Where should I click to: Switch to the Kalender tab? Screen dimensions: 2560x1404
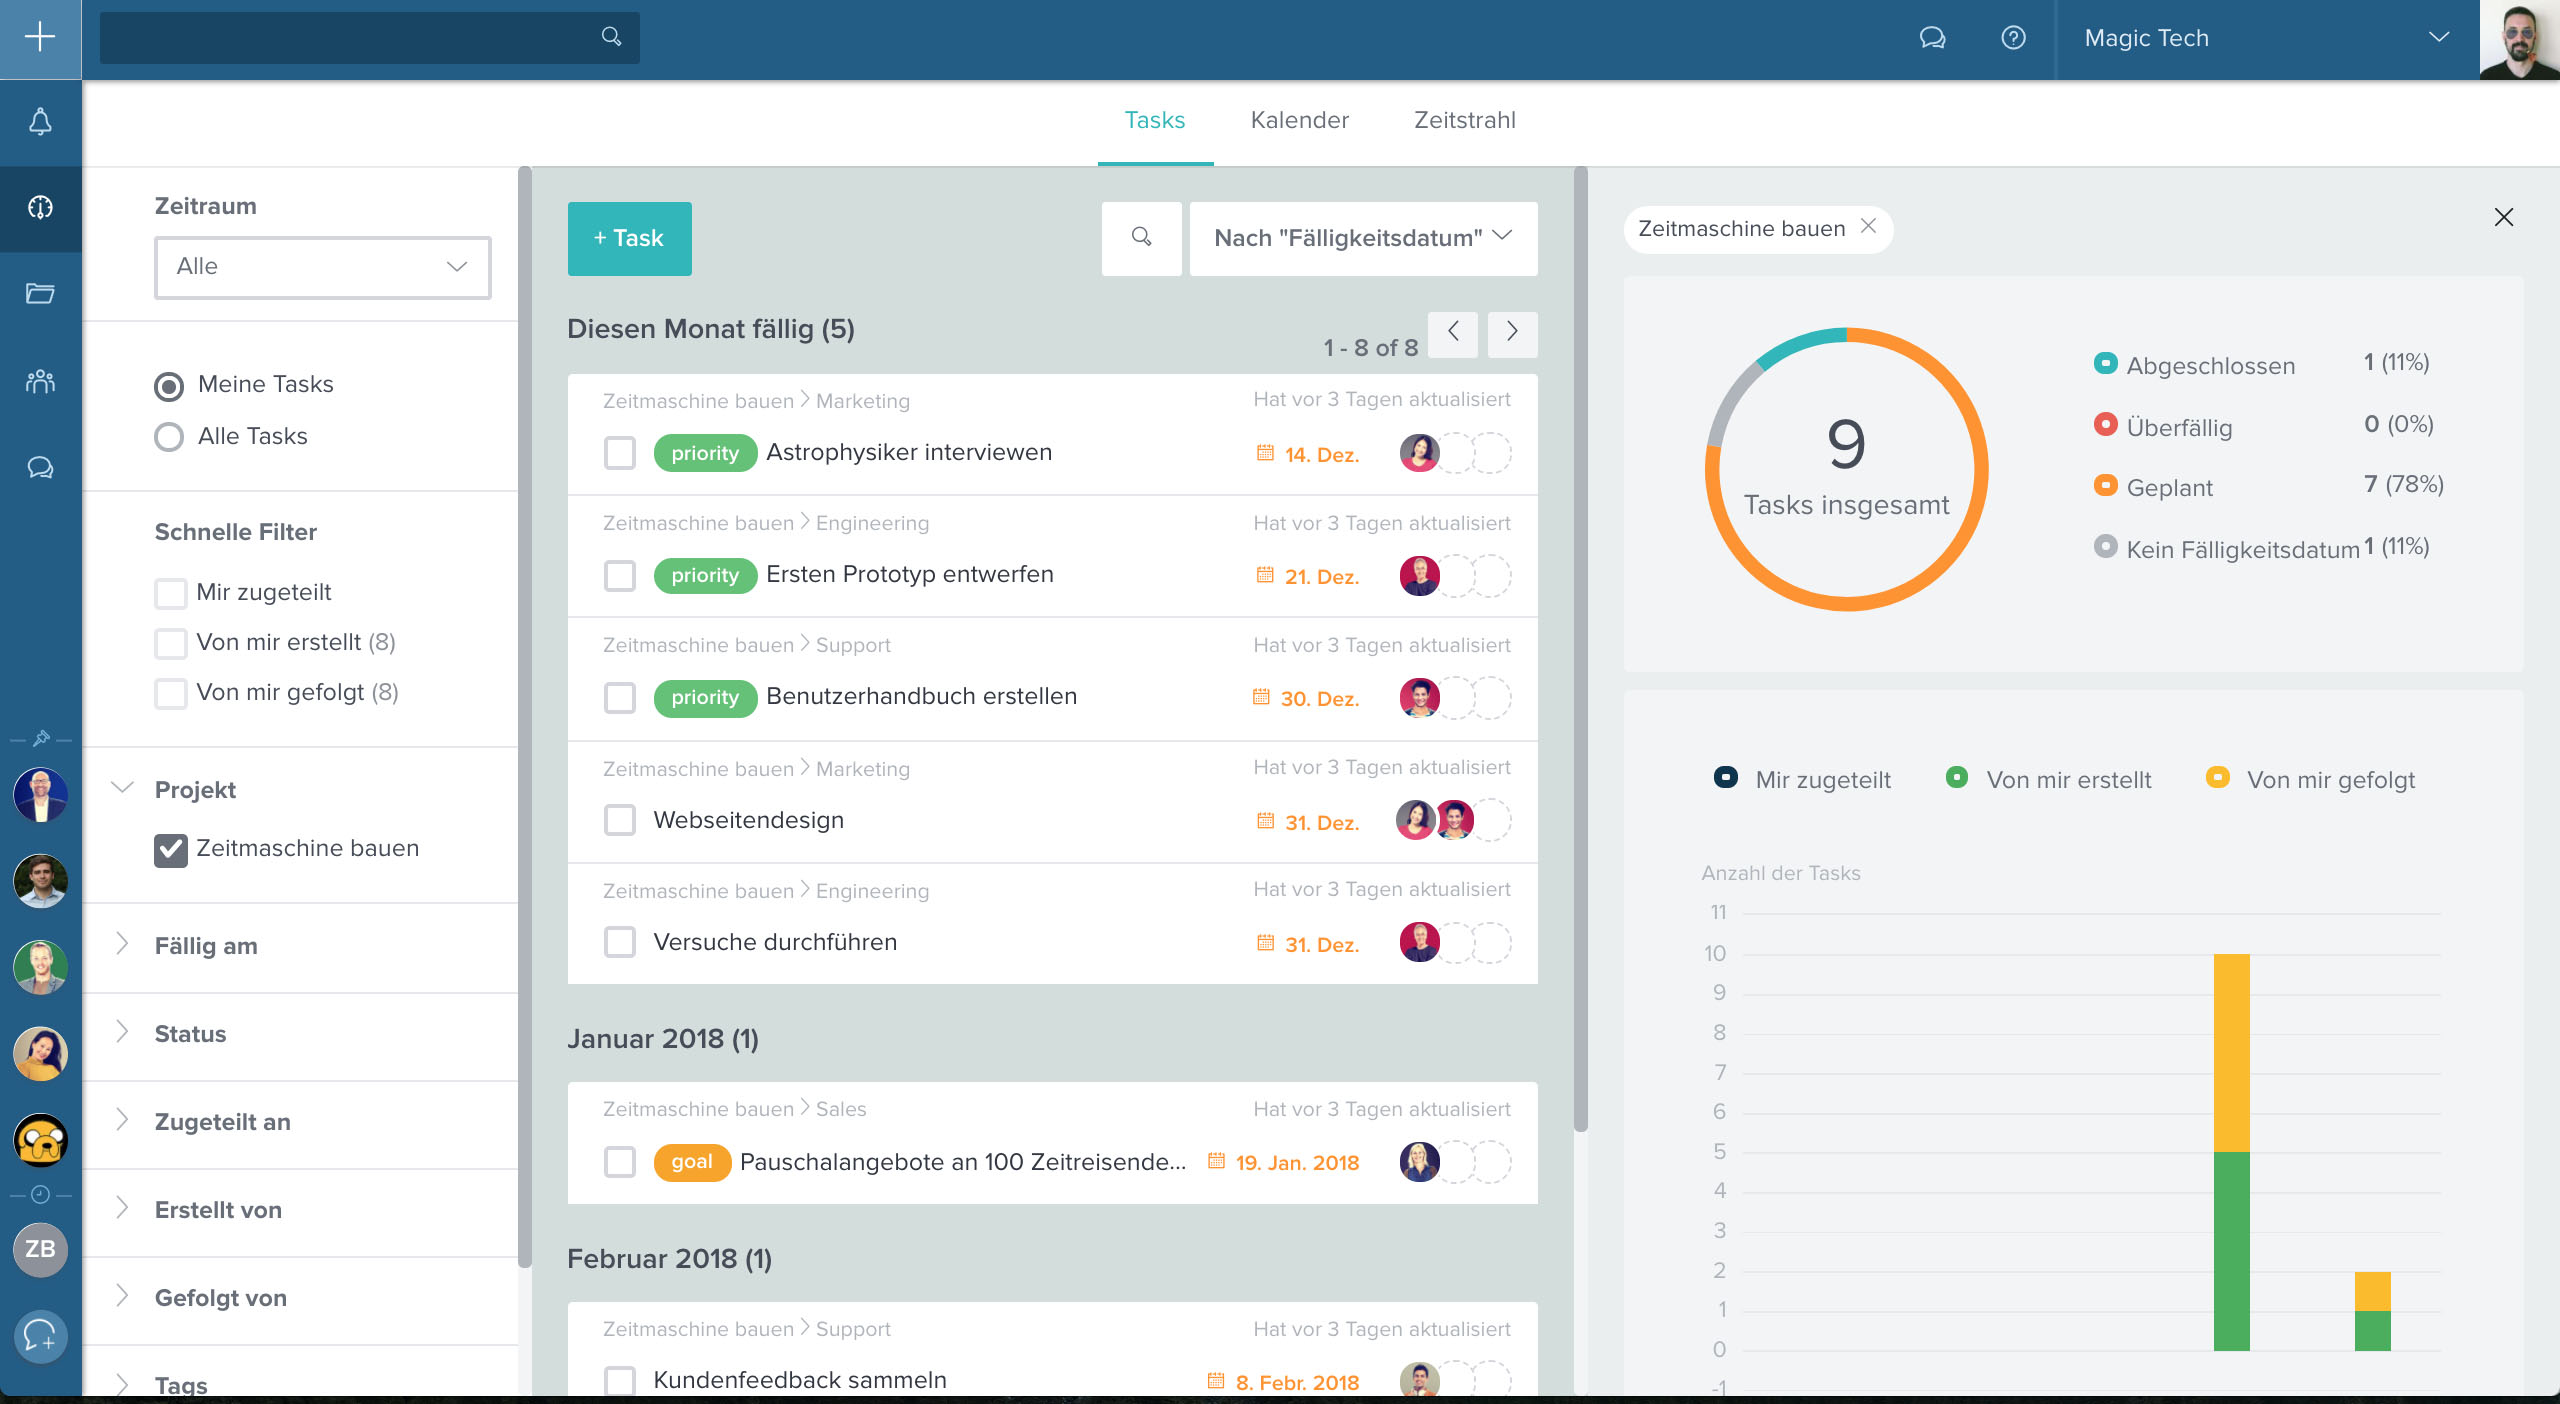[1299, 120]
